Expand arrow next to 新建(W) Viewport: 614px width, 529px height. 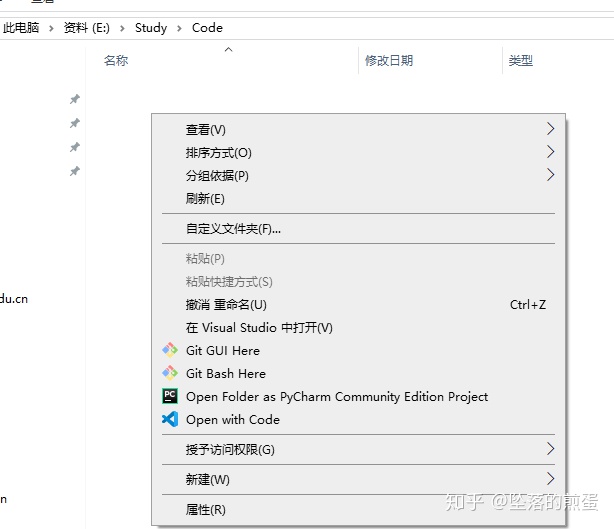(551, 478)
